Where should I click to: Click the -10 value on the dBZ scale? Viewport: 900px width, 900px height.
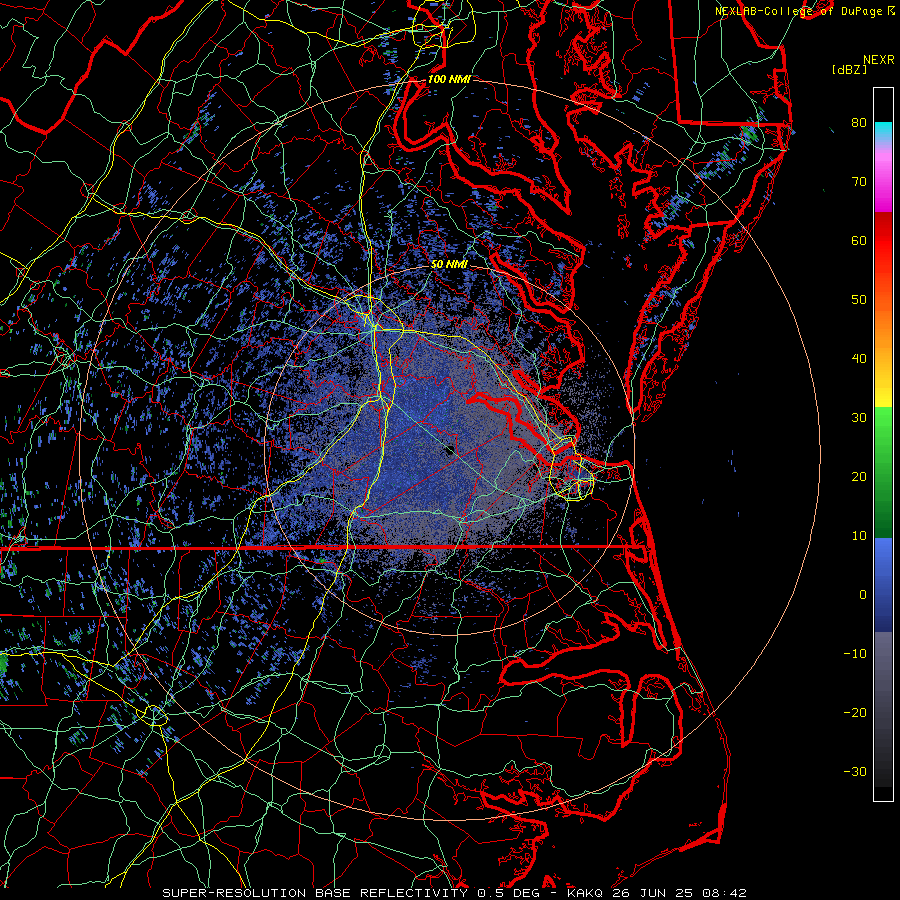pos(855,654)
